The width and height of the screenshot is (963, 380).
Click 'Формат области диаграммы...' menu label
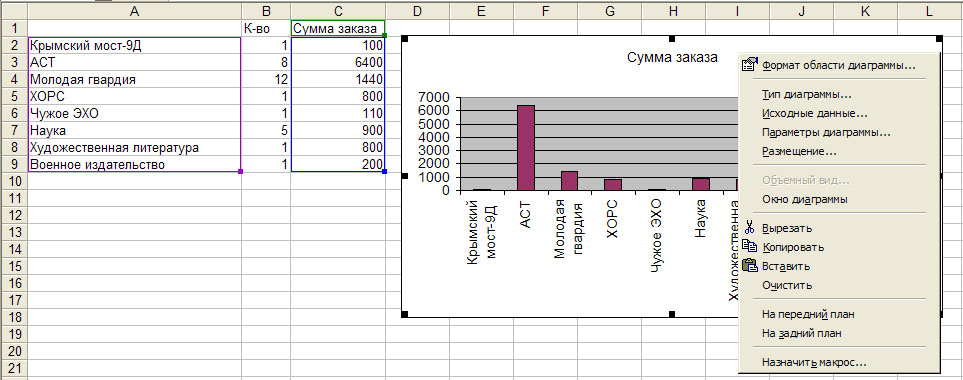pyautogui.click(x=838, y=66)
